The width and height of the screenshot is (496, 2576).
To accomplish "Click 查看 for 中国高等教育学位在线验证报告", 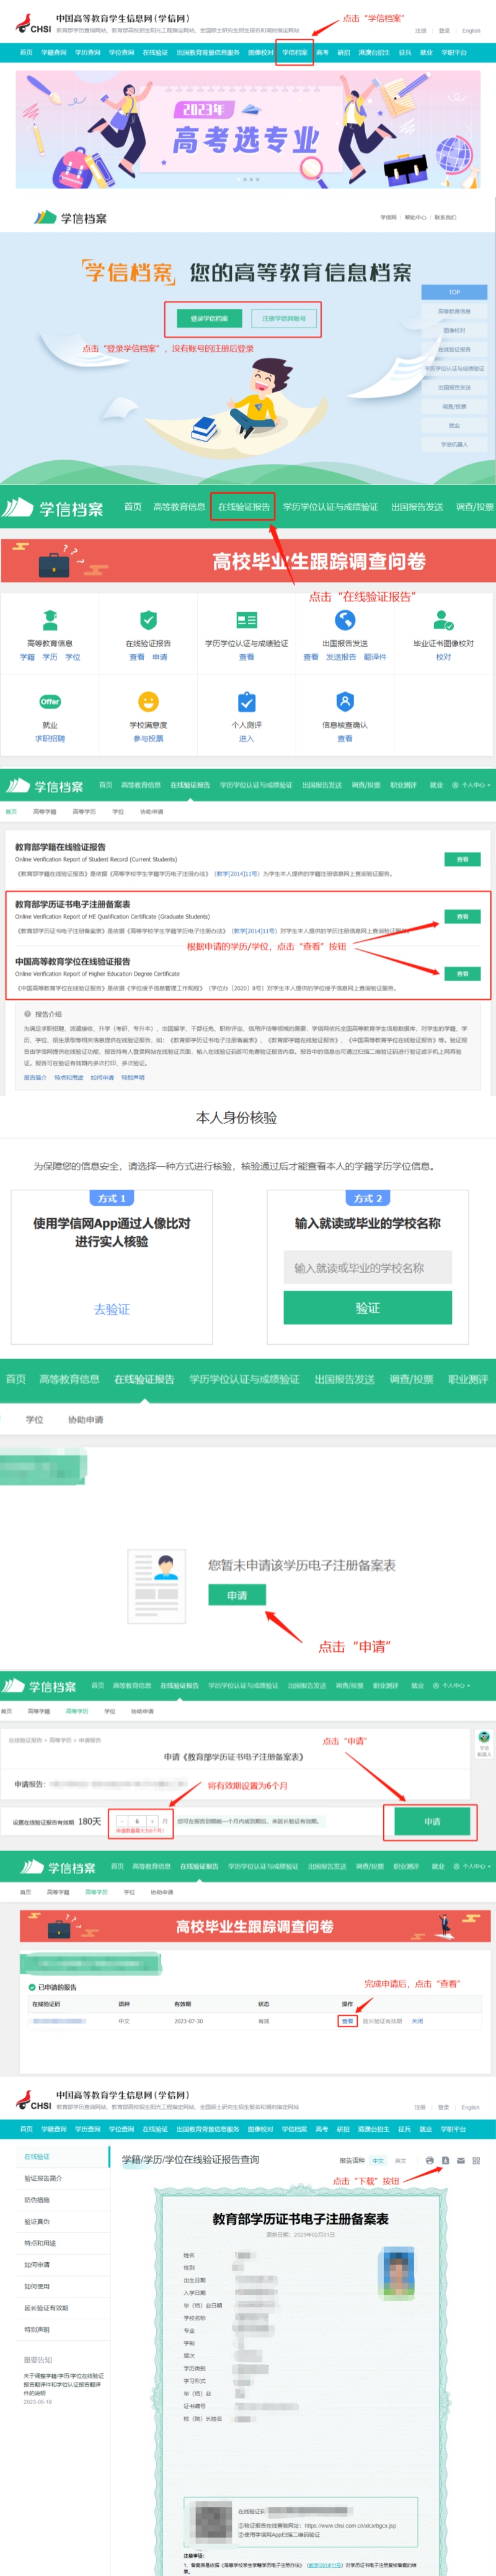I will (x=462, y=973).
